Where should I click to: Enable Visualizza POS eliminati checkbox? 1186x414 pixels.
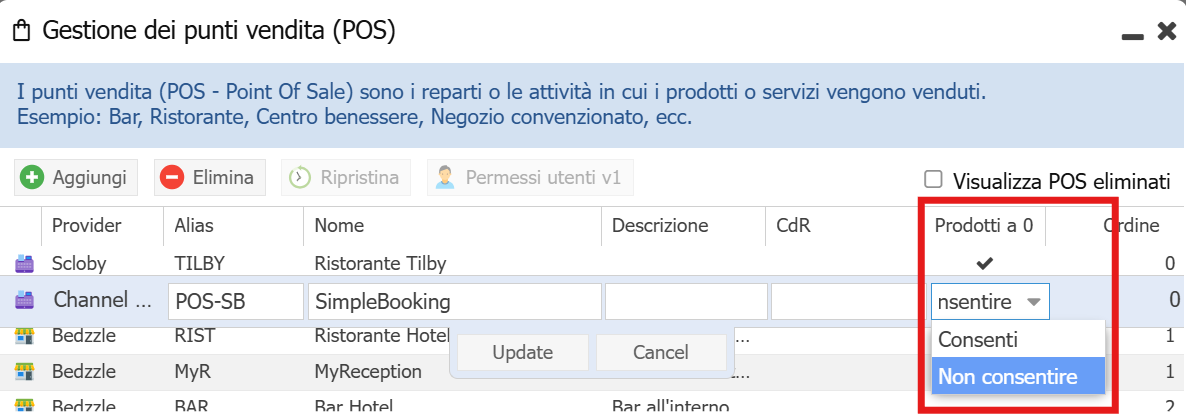[x=934, y=180]
